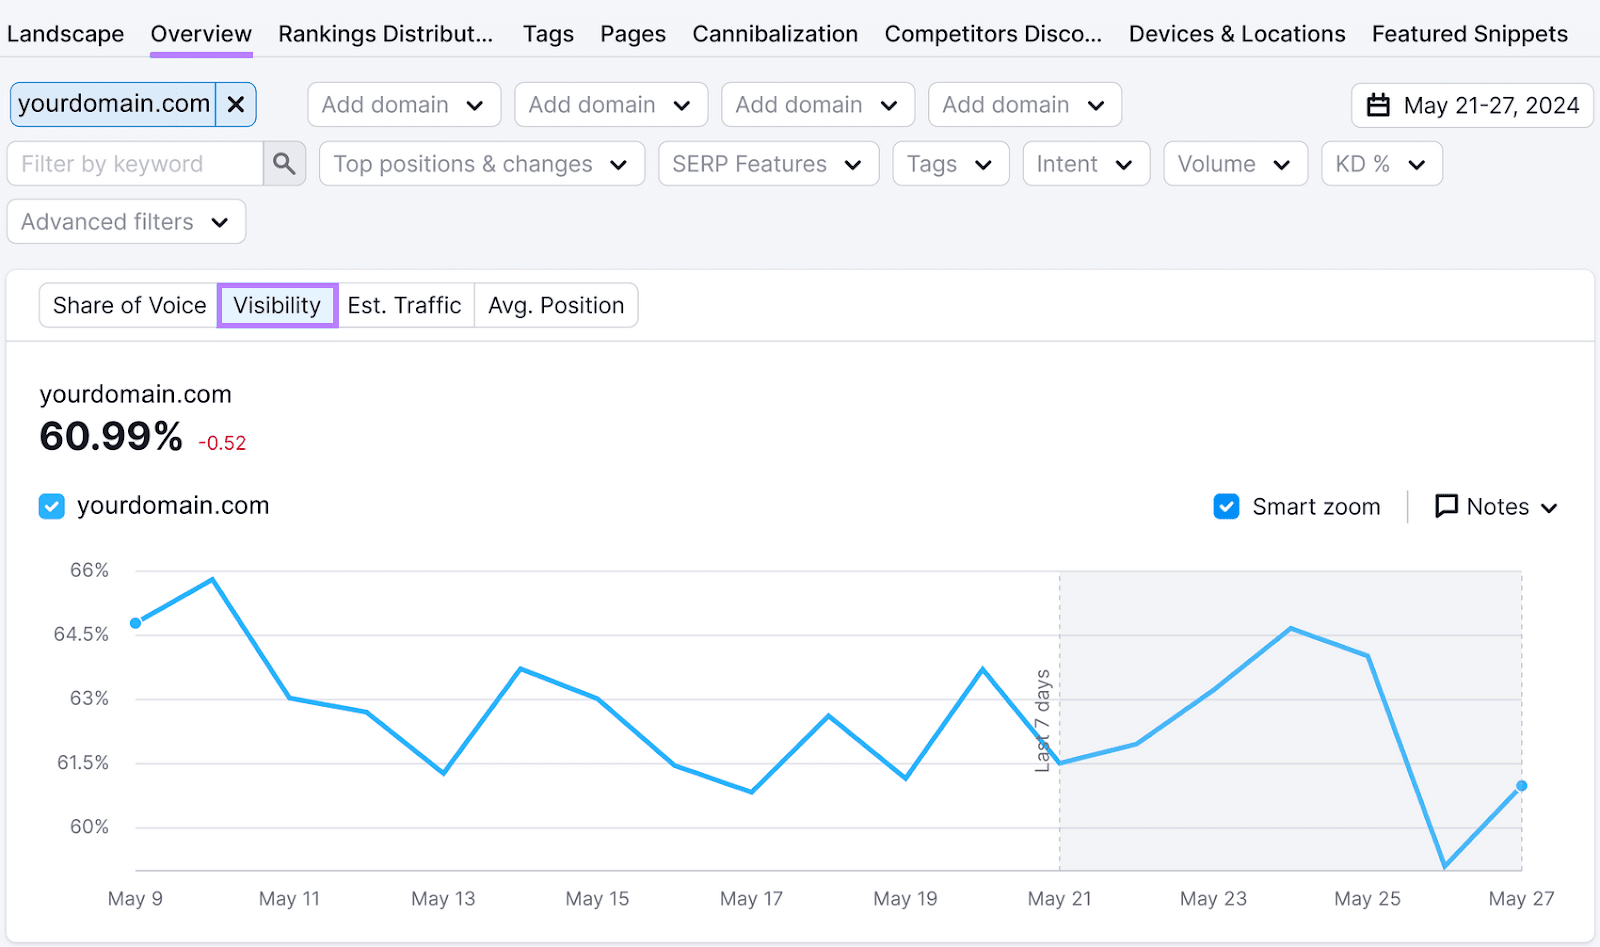1600x947 pixels.
Task: Expand the Notes chevron dropdown
Action: click(1551, 506)
